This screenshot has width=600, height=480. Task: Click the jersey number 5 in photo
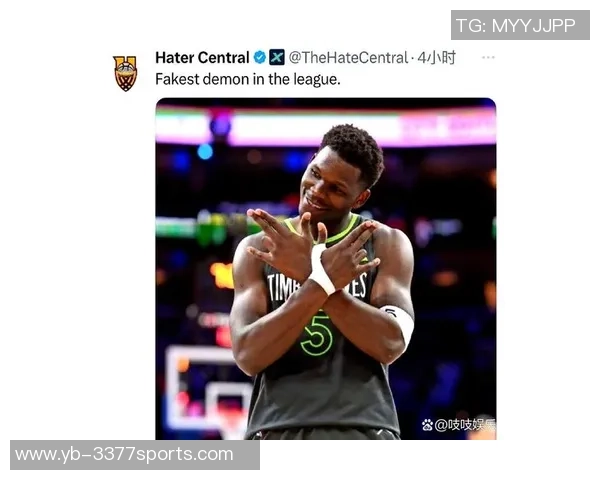coord(316,334)
